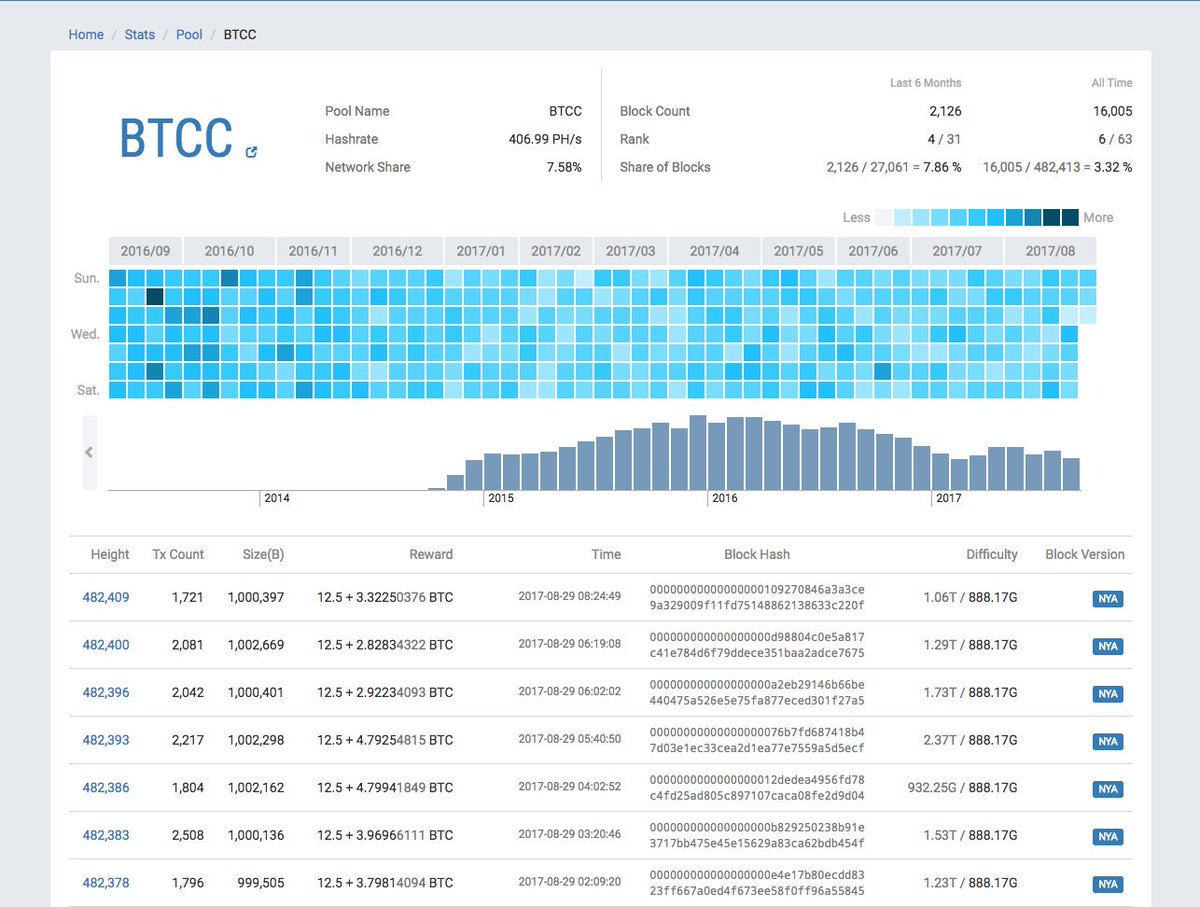This screenshot has height=907, width=1200.
Task: Select the 2016/09 month header
Action: click(x=145, y=251)
